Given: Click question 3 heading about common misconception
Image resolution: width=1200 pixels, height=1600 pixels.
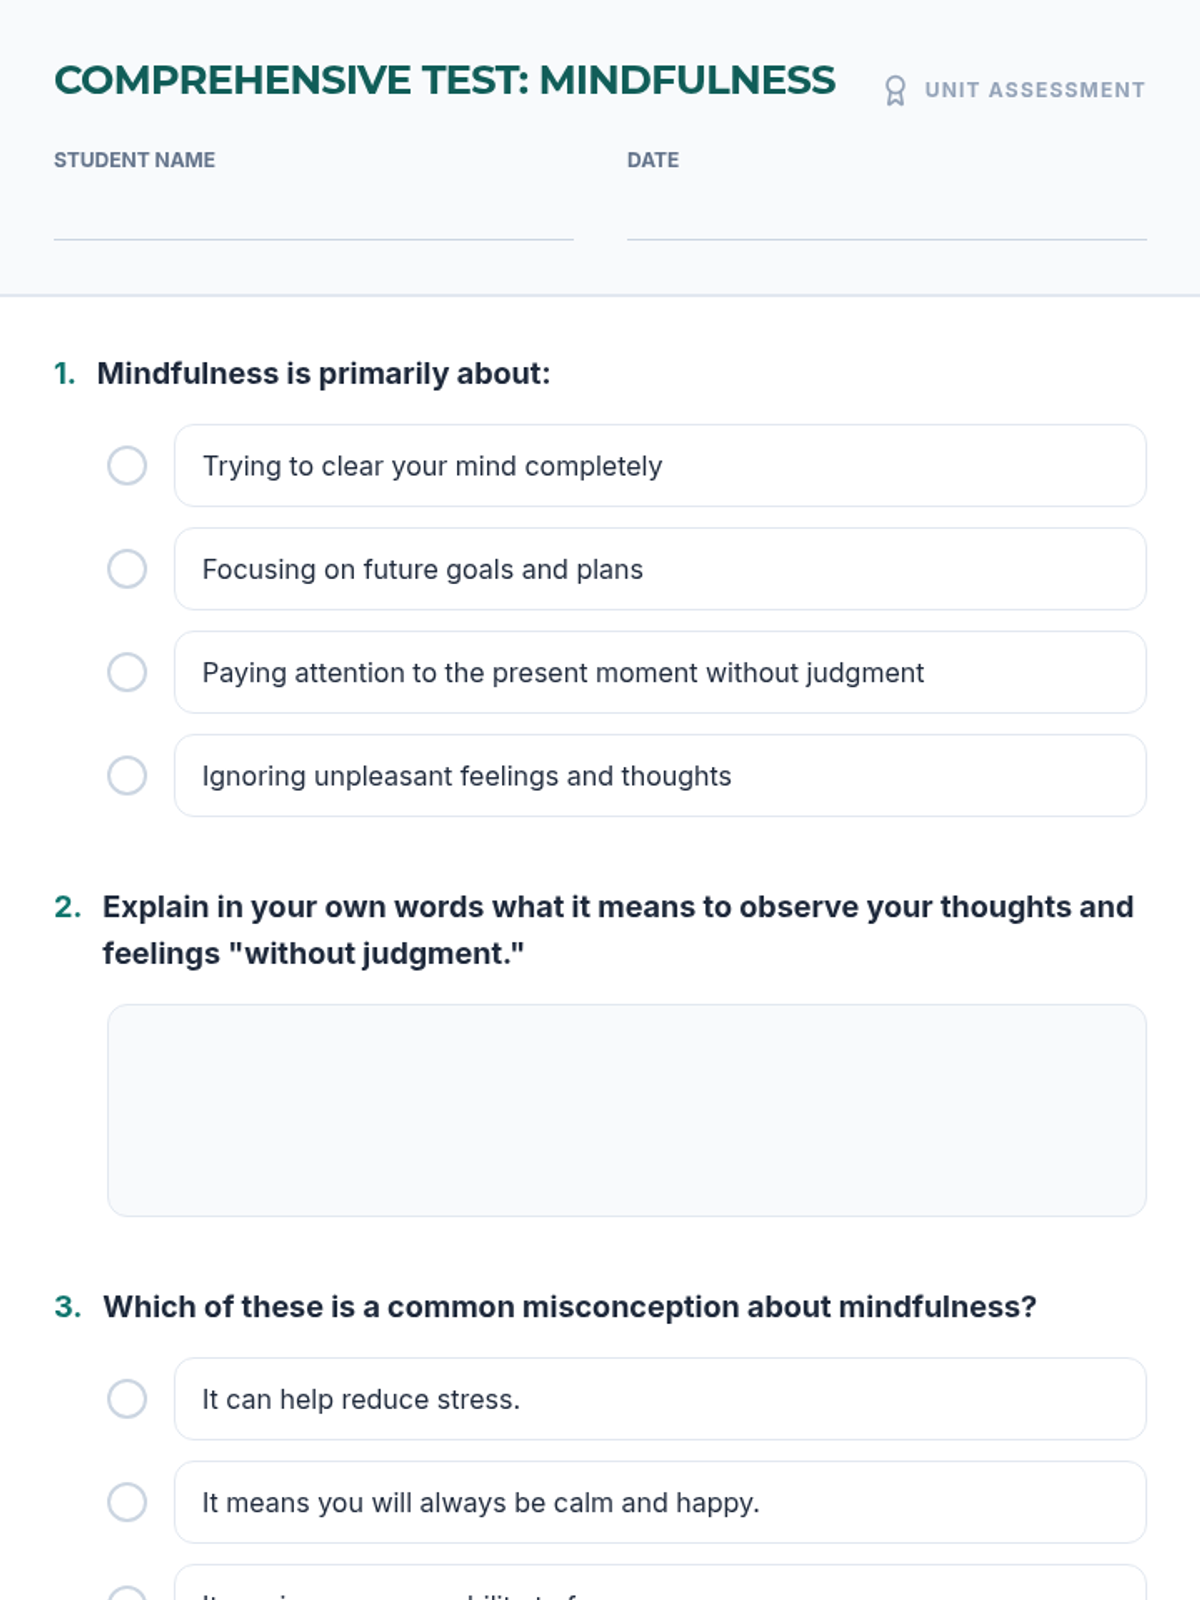Looking at the screenshot, I should [x=570, y=1307].
